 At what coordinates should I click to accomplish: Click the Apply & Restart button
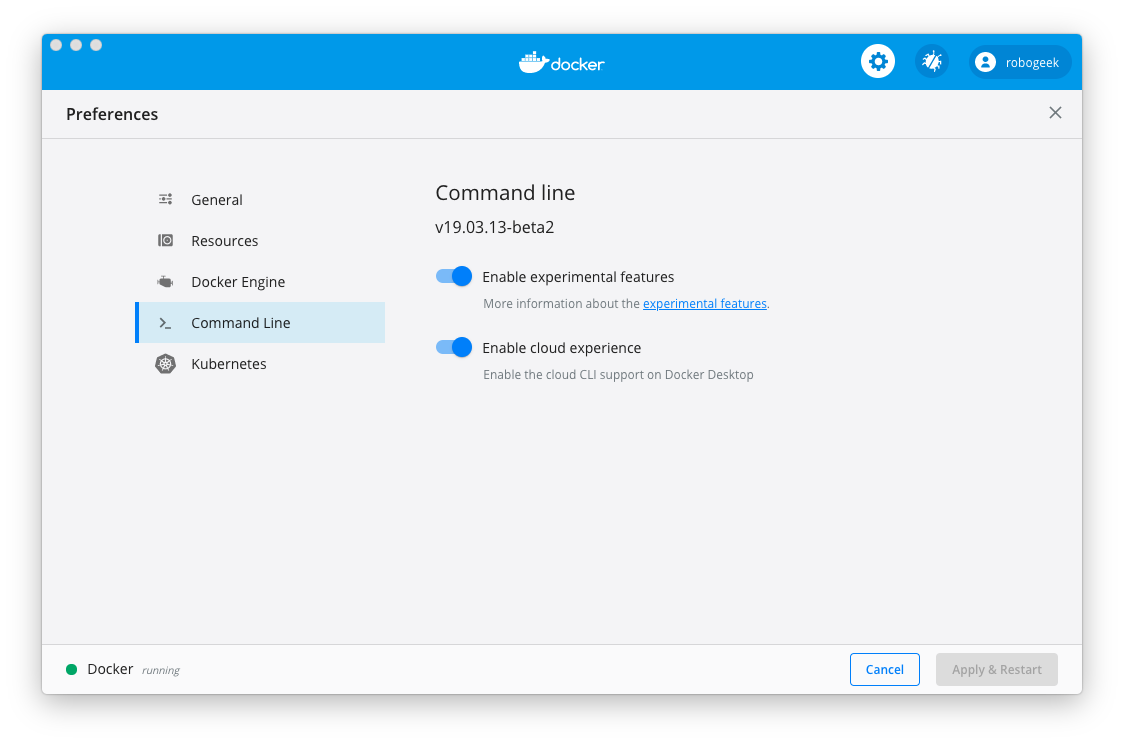tap(996, 669)
